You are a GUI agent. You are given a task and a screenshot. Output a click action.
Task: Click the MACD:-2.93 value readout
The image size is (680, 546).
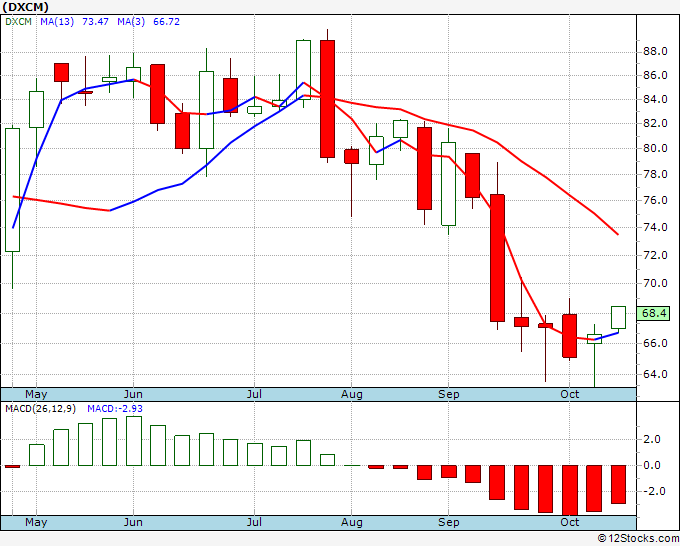pyautogui.click(x=115, y=409)
